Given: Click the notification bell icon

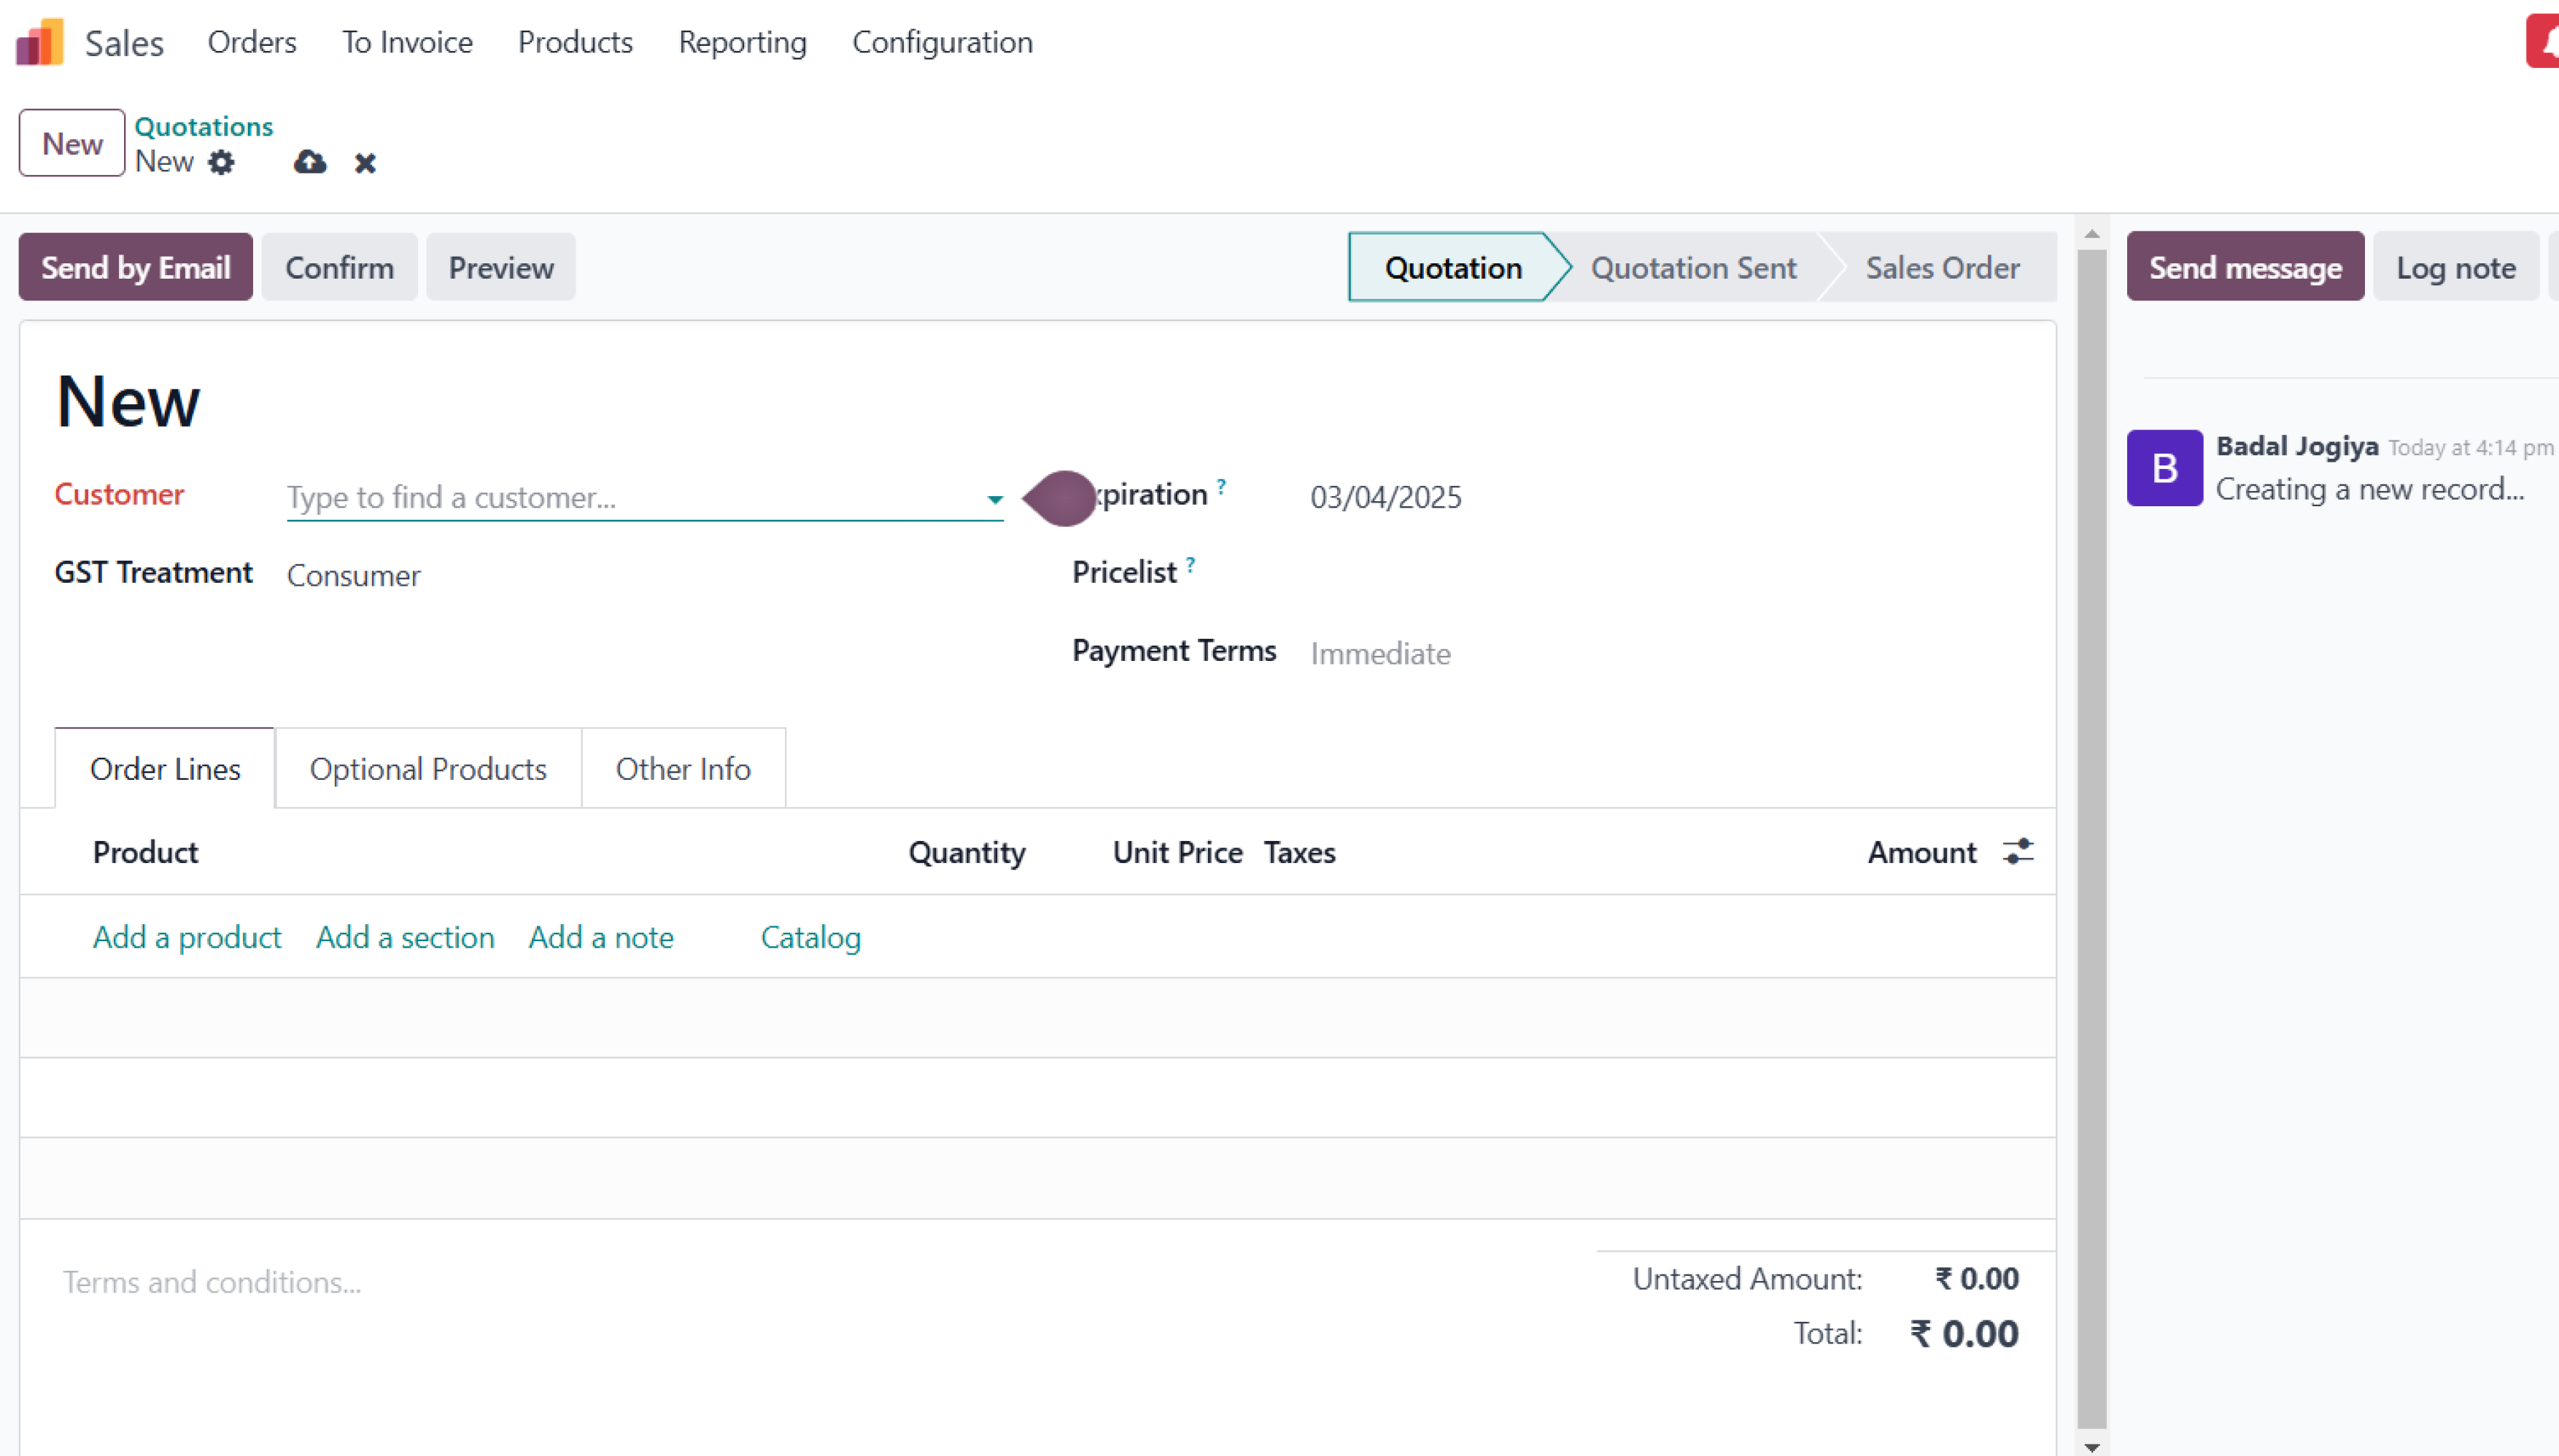Looking at the screenshot, I should click(x=2544, y=41).
